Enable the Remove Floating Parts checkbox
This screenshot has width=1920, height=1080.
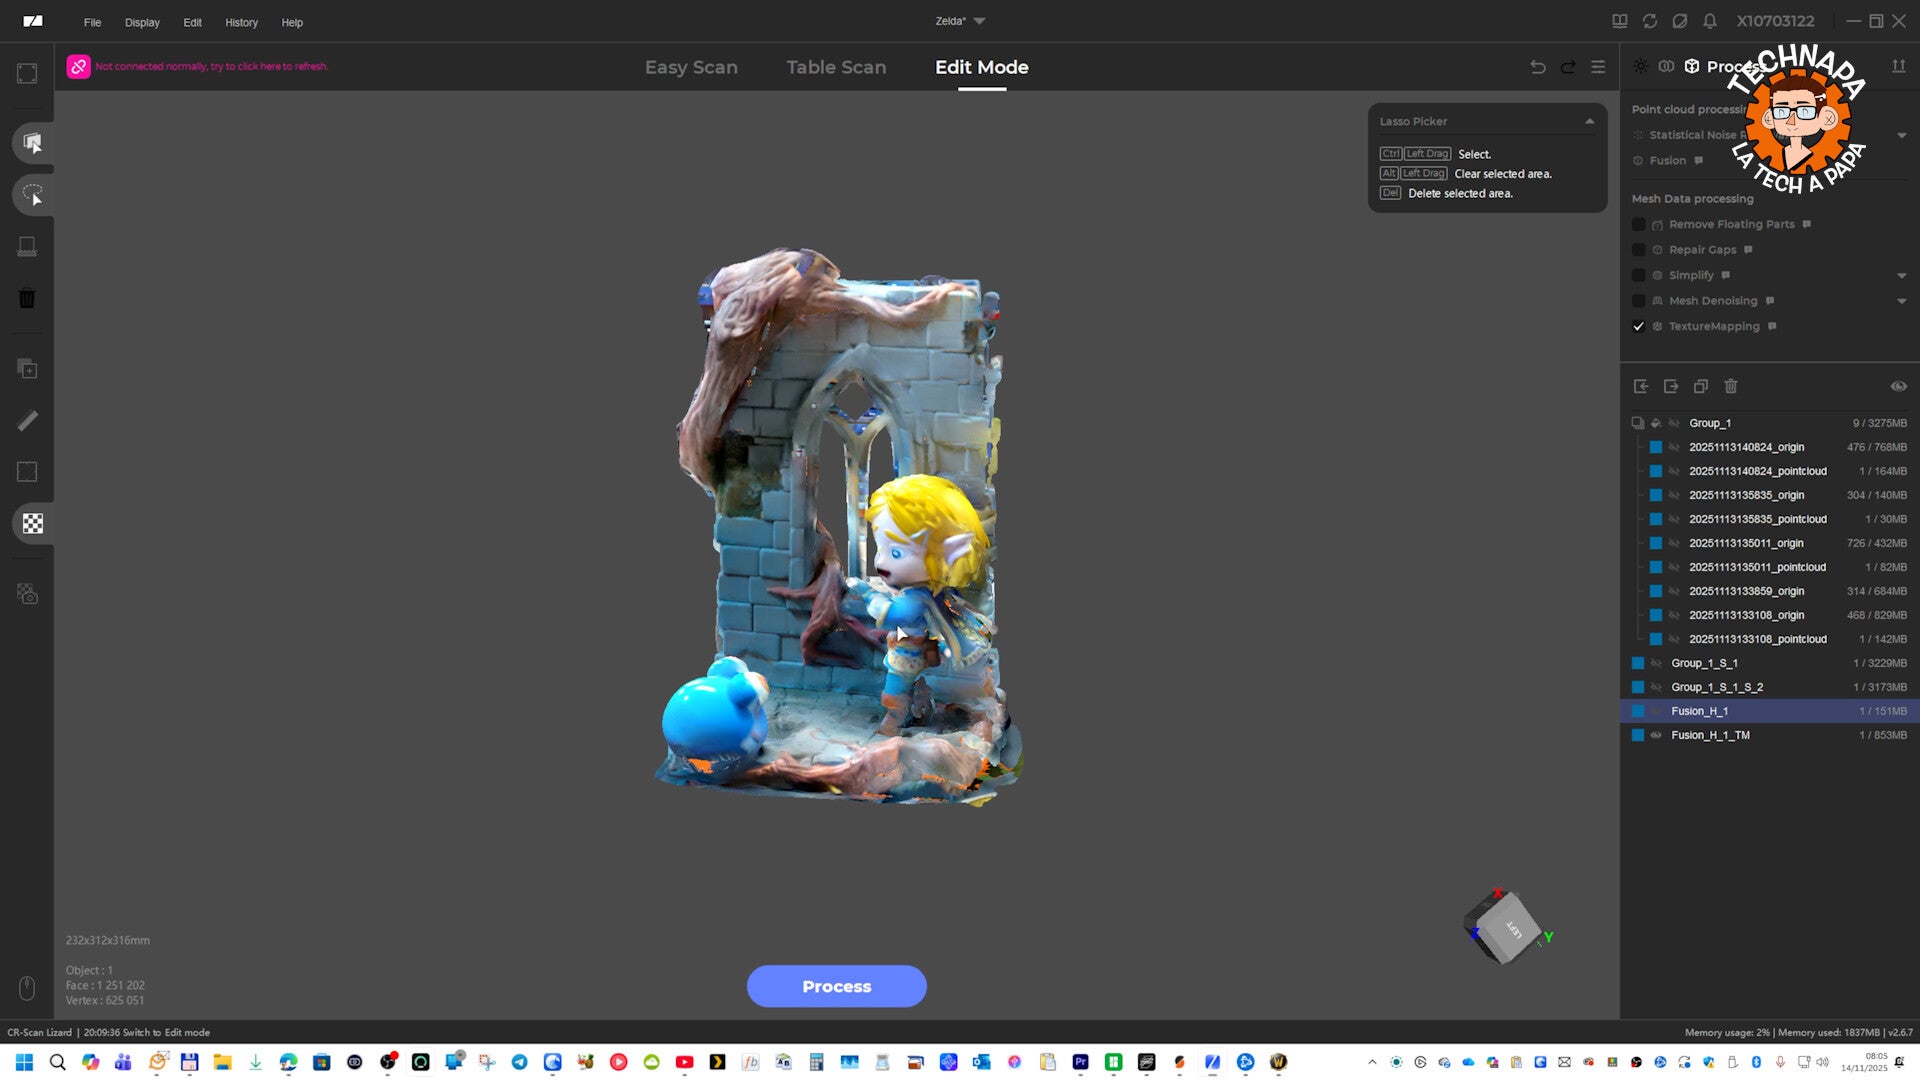coord(1638,224)
